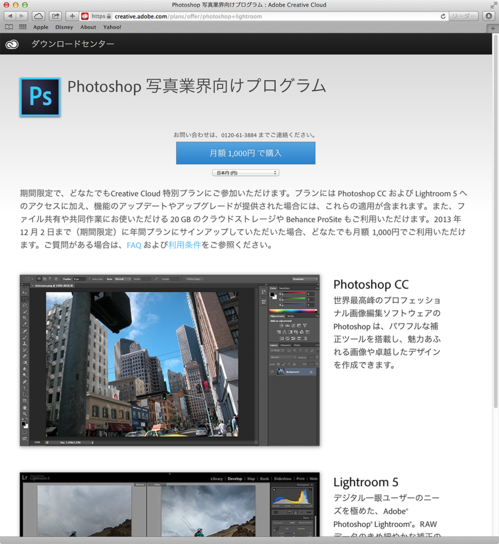Open the About bookmark
This screenshot has height=544, width=499.
coord(88,27)
